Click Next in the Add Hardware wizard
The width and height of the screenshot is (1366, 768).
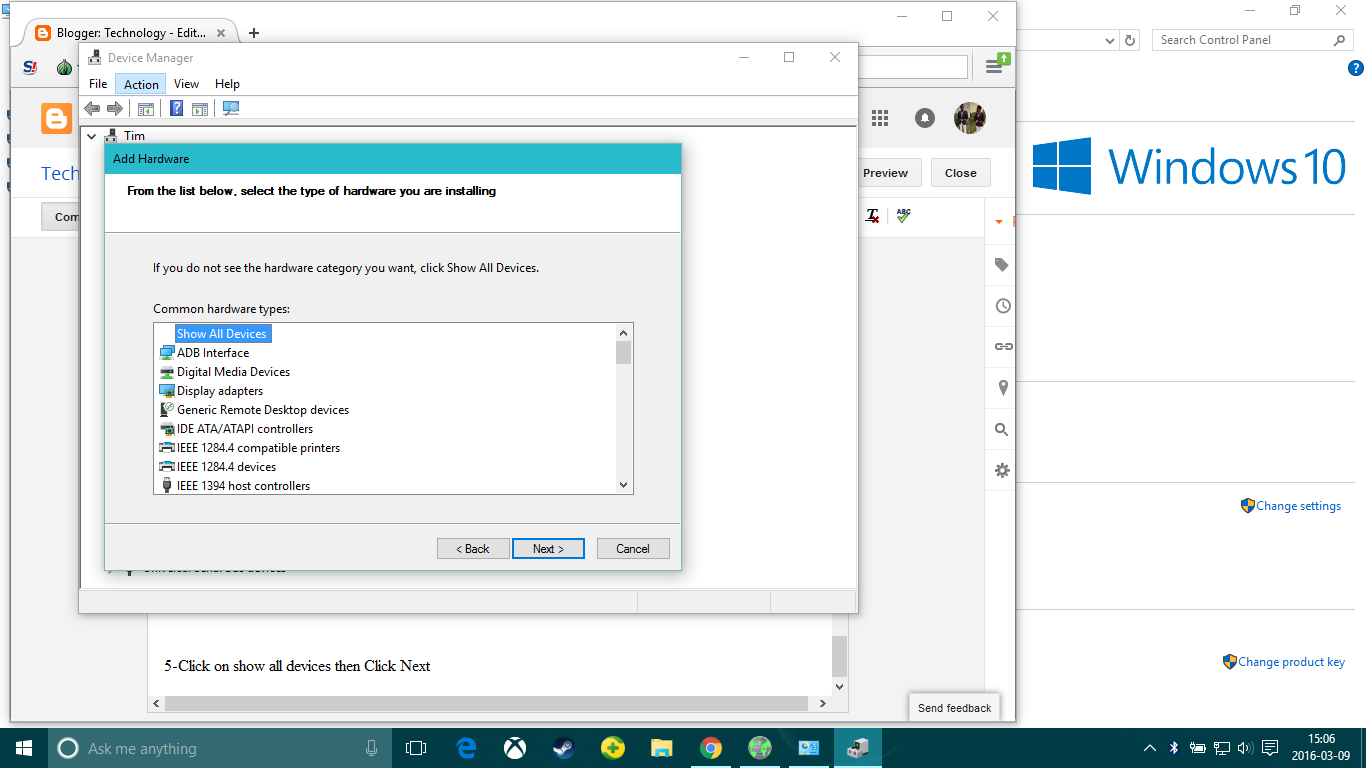point(548,548)
